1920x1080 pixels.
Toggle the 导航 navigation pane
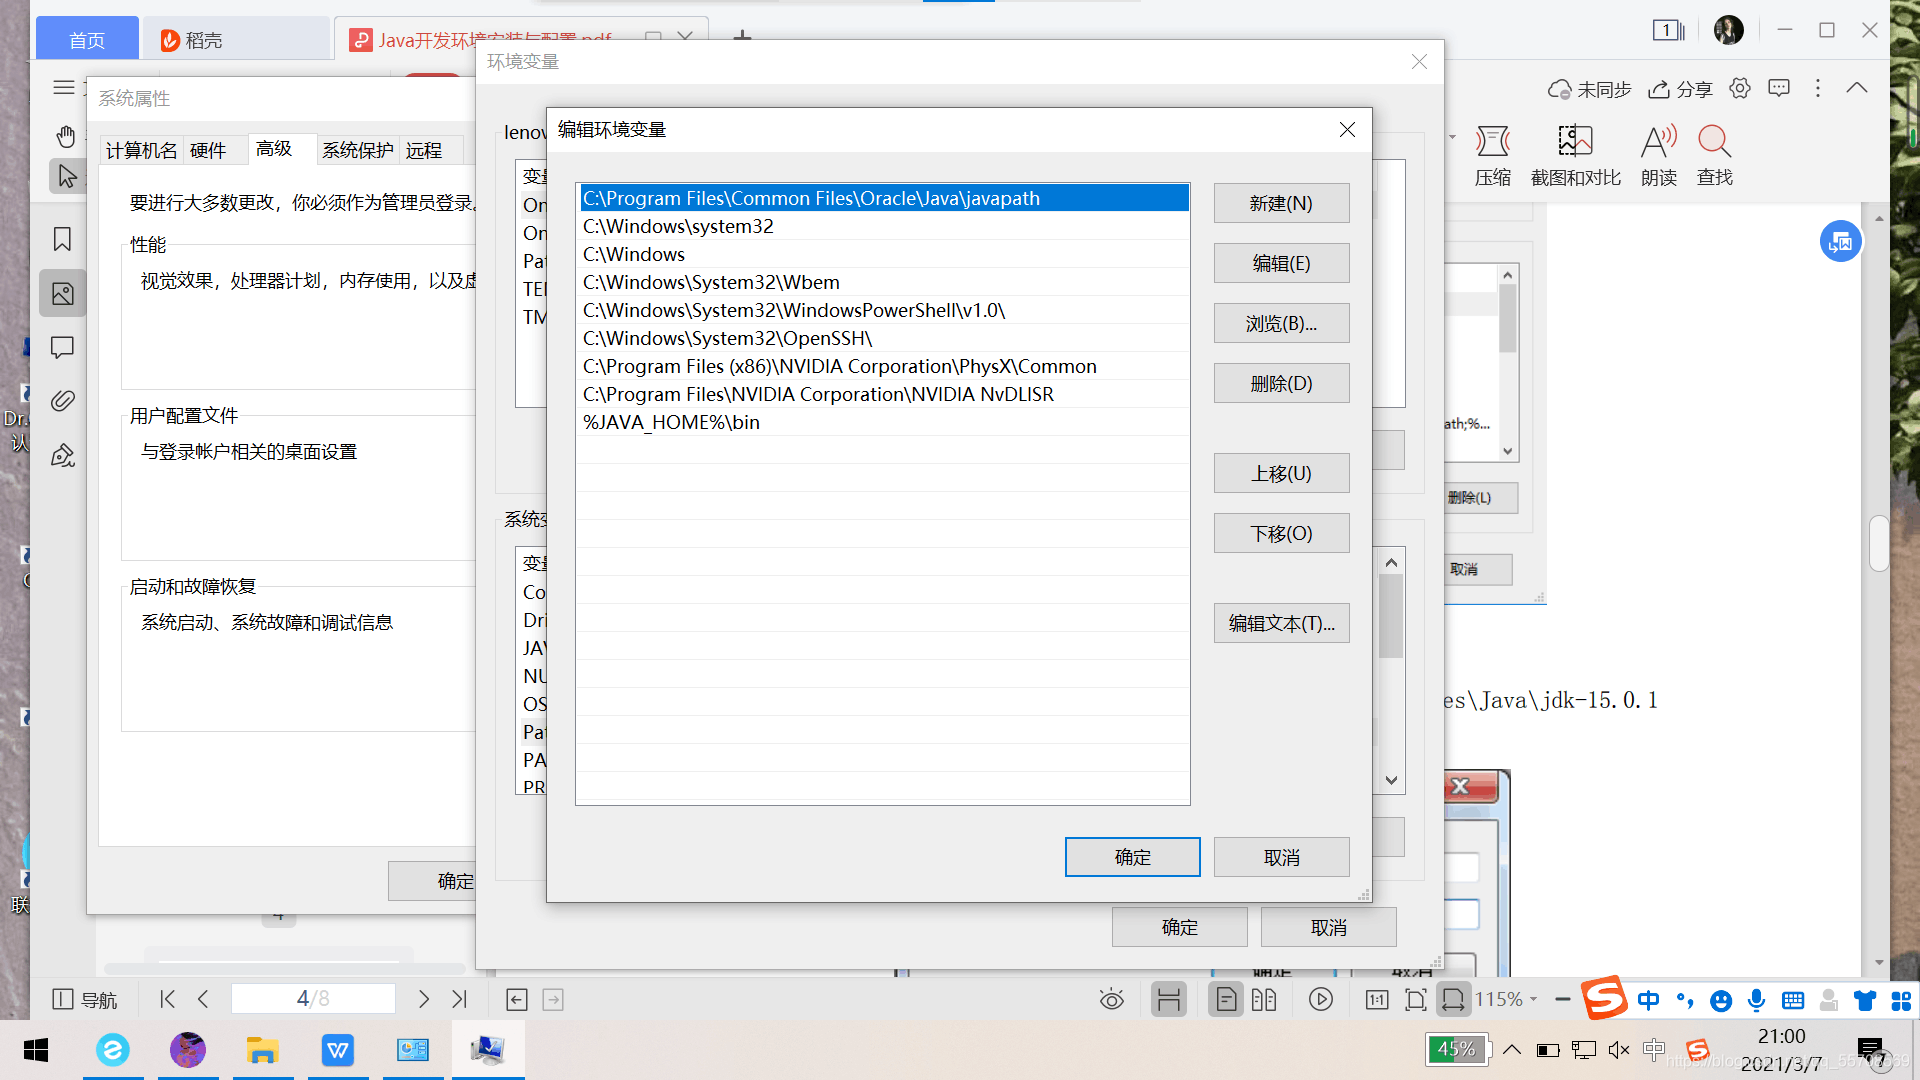(x=84, y=999)
